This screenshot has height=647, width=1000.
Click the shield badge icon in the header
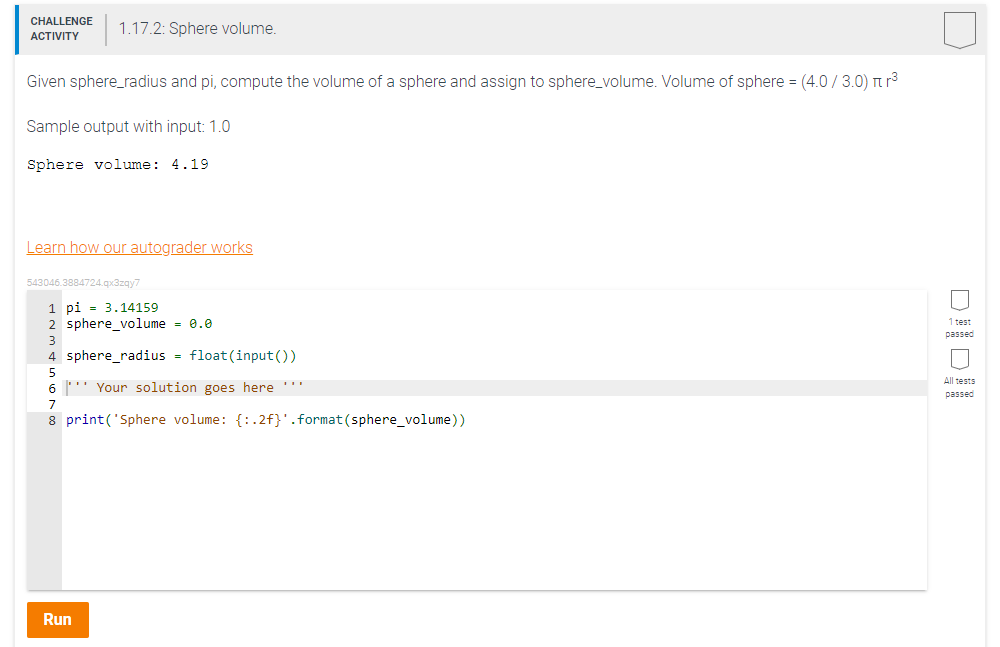click(960, 29)
